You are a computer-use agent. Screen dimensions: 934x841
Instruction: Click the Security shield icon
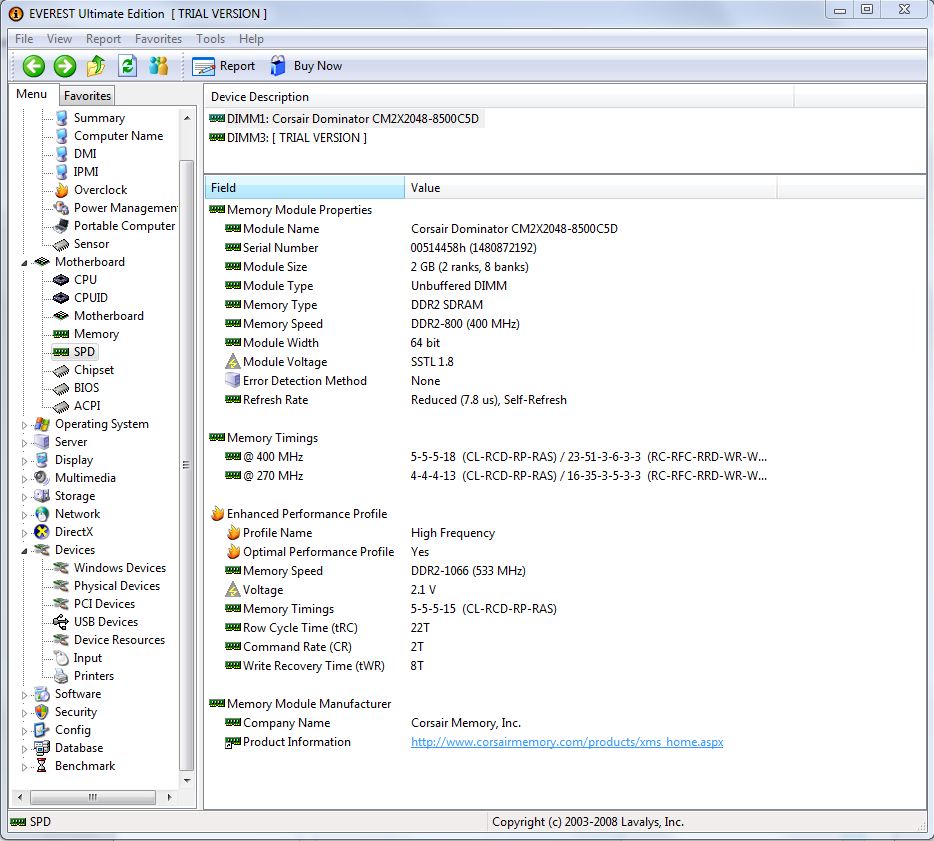coord(42,712)
